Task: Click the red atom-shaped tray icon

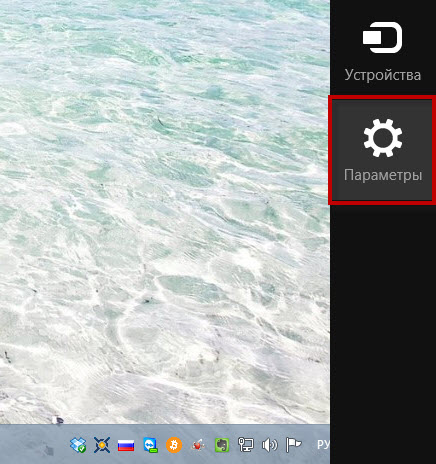Action: [198, 445]
